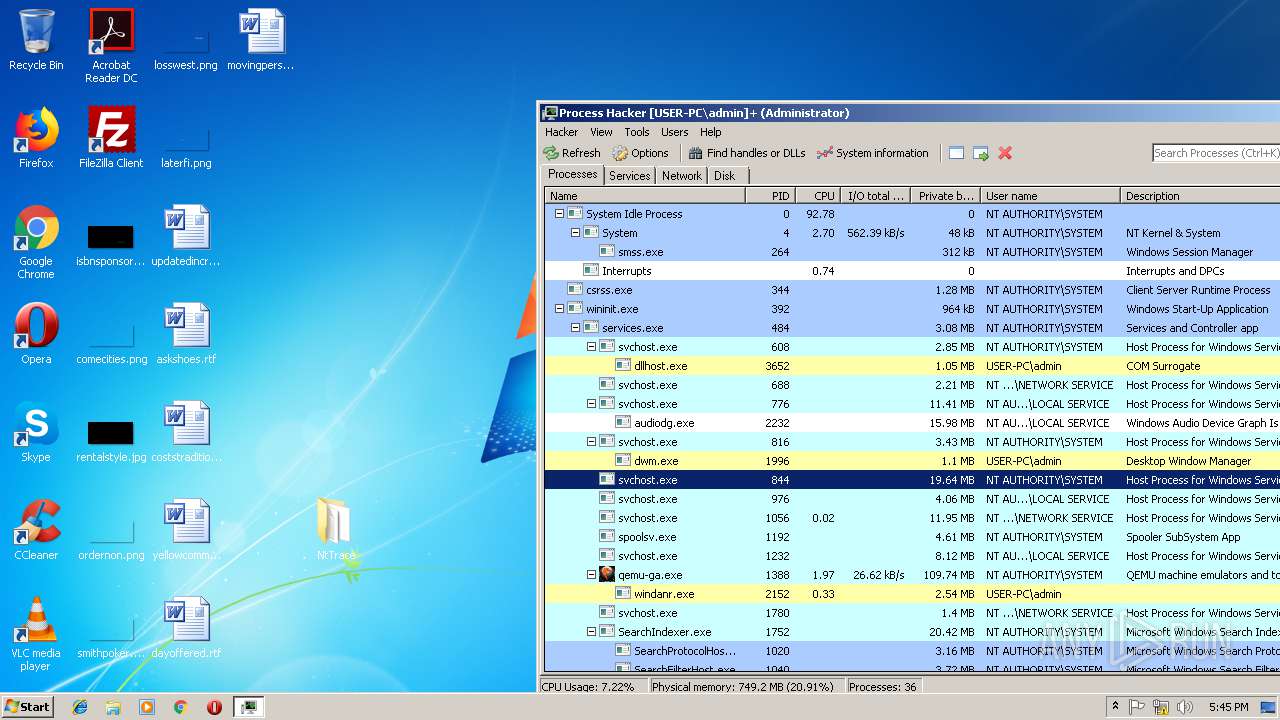Sort by the CPU column header

817,196
